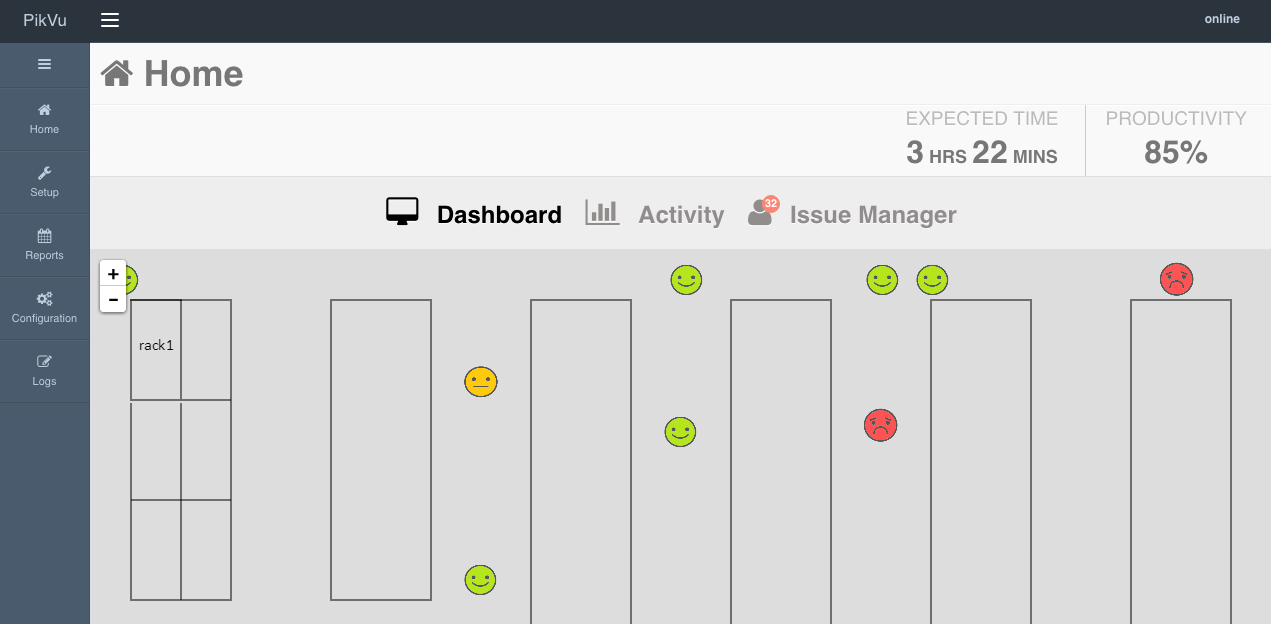Open Reports calendar in the sidebar

click(44, 245)
